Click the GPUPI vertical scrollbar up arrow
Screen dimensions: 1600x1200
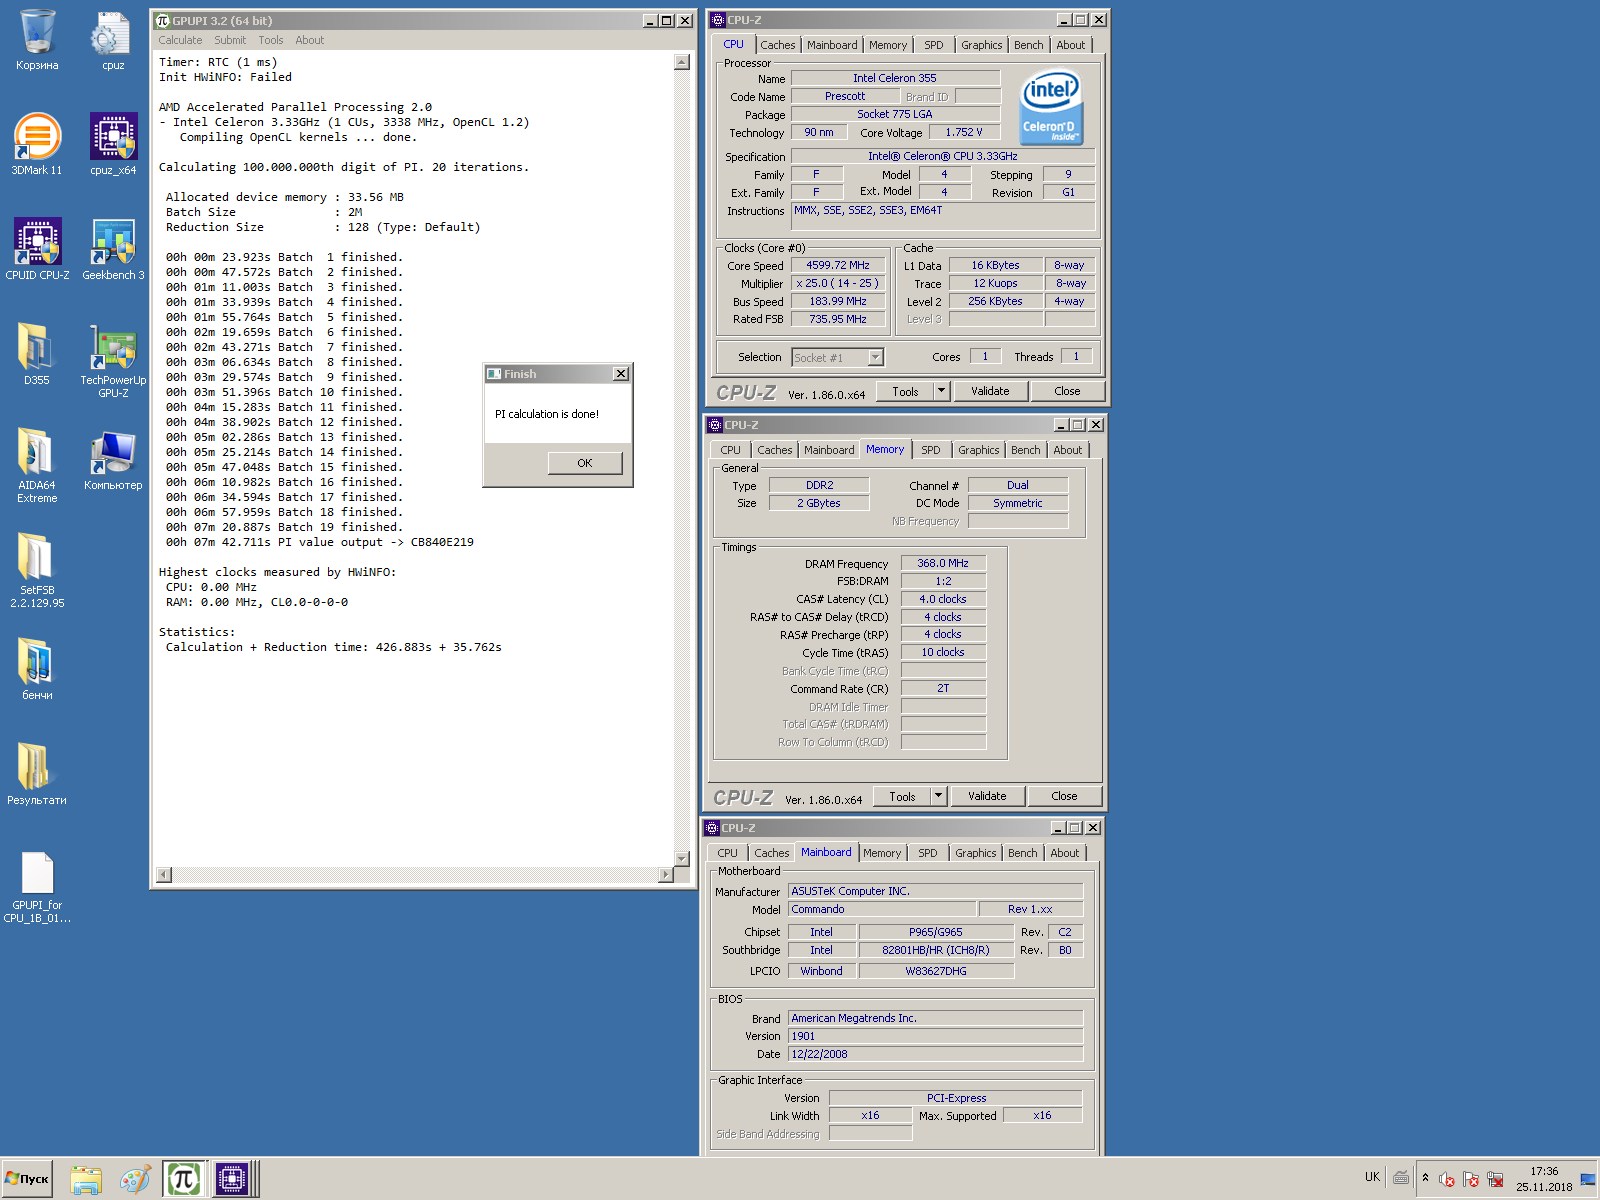(x=682, y=62)
